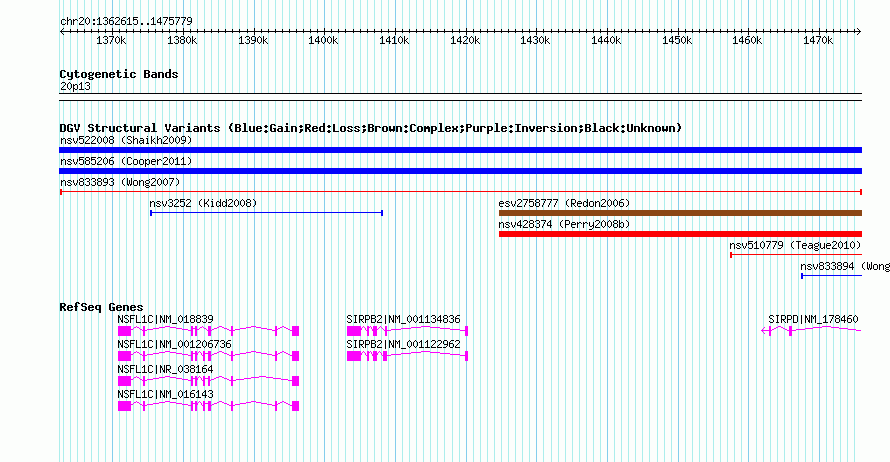
Task: Click the 1410k ruler tick label
Action: [x=394, y=40]
